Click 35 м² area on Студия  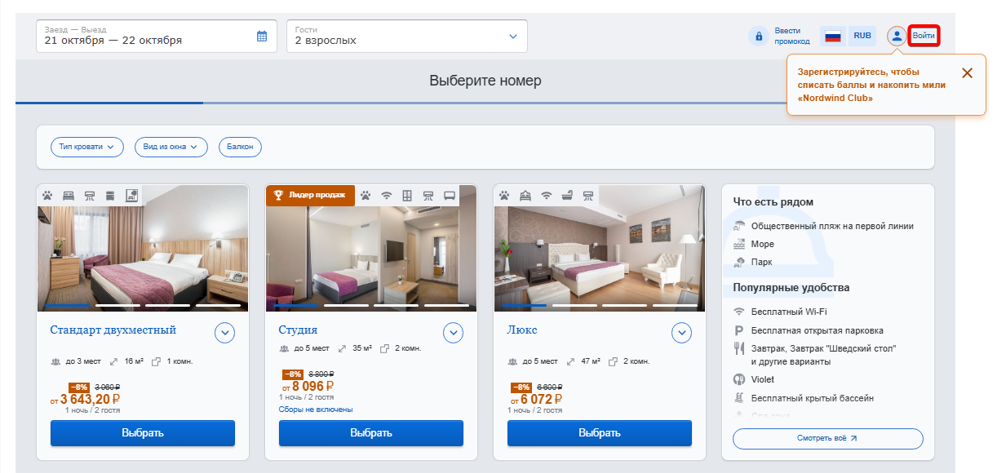coord(362,349)
